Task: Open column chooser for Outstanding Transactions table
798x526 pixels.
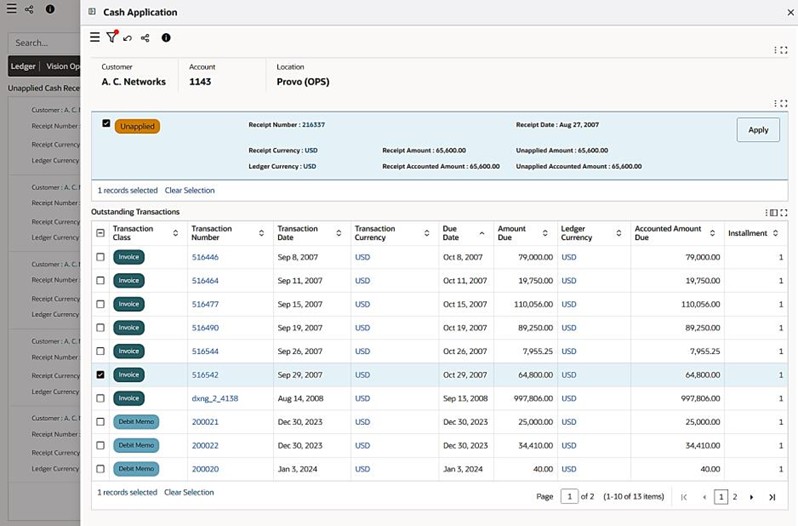Action: [774, 213]
